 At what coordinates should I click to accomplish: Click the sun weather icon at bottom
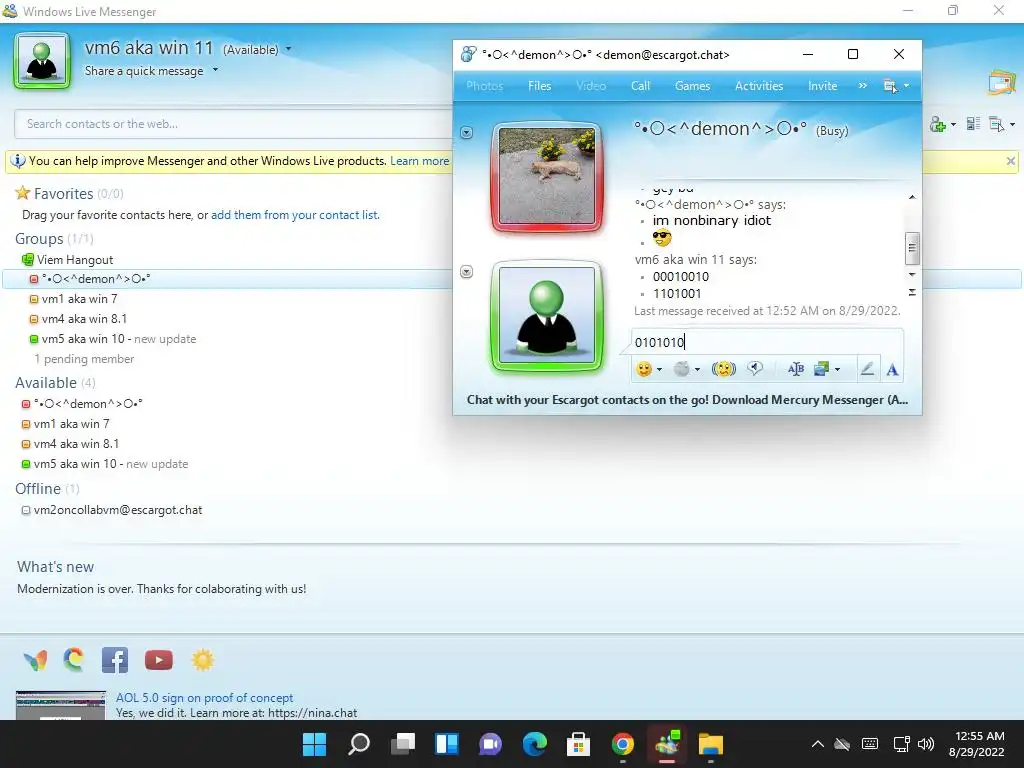(x=202, y=660)
